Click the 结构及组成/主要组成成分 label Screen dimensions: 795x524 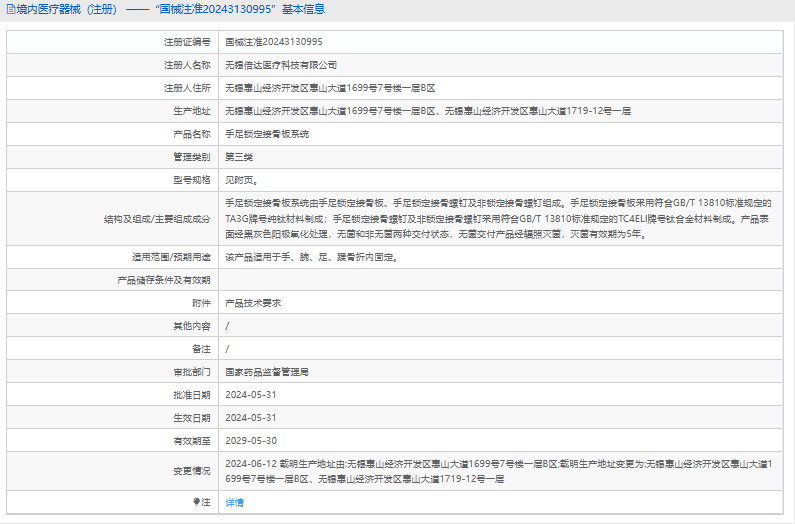click(x=157, y=219)
